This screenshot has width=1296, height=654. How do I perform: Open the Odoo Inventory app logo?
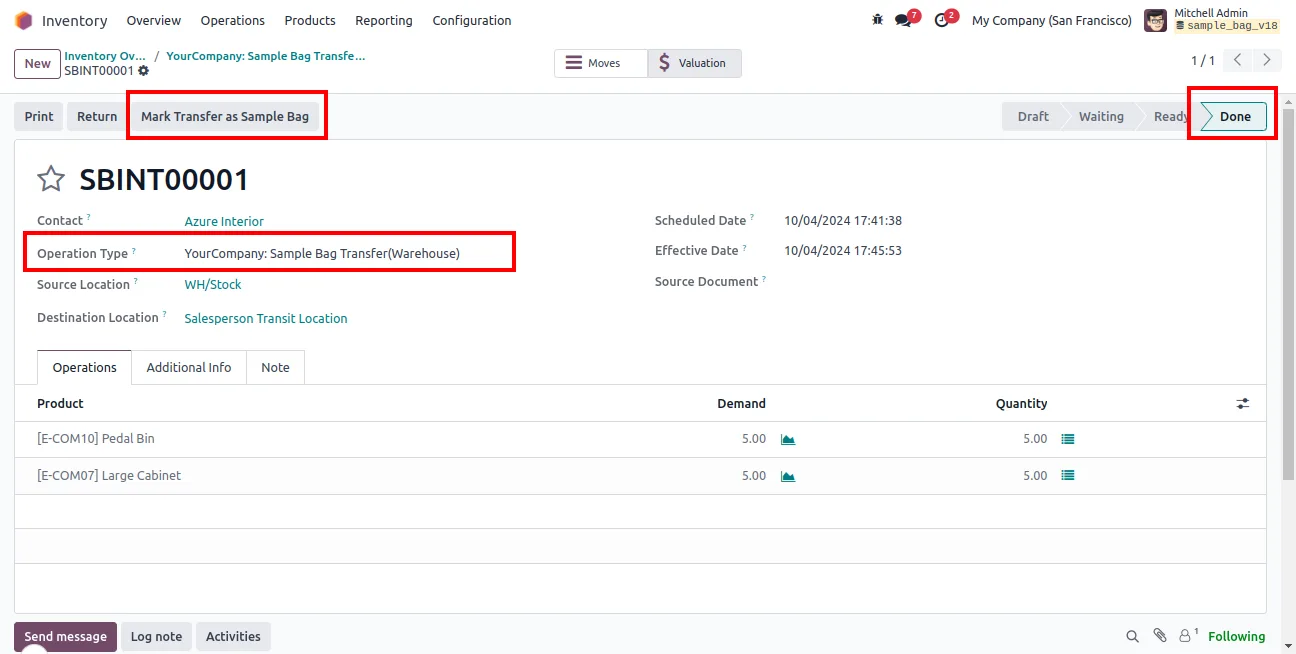(x=23, y=20)
